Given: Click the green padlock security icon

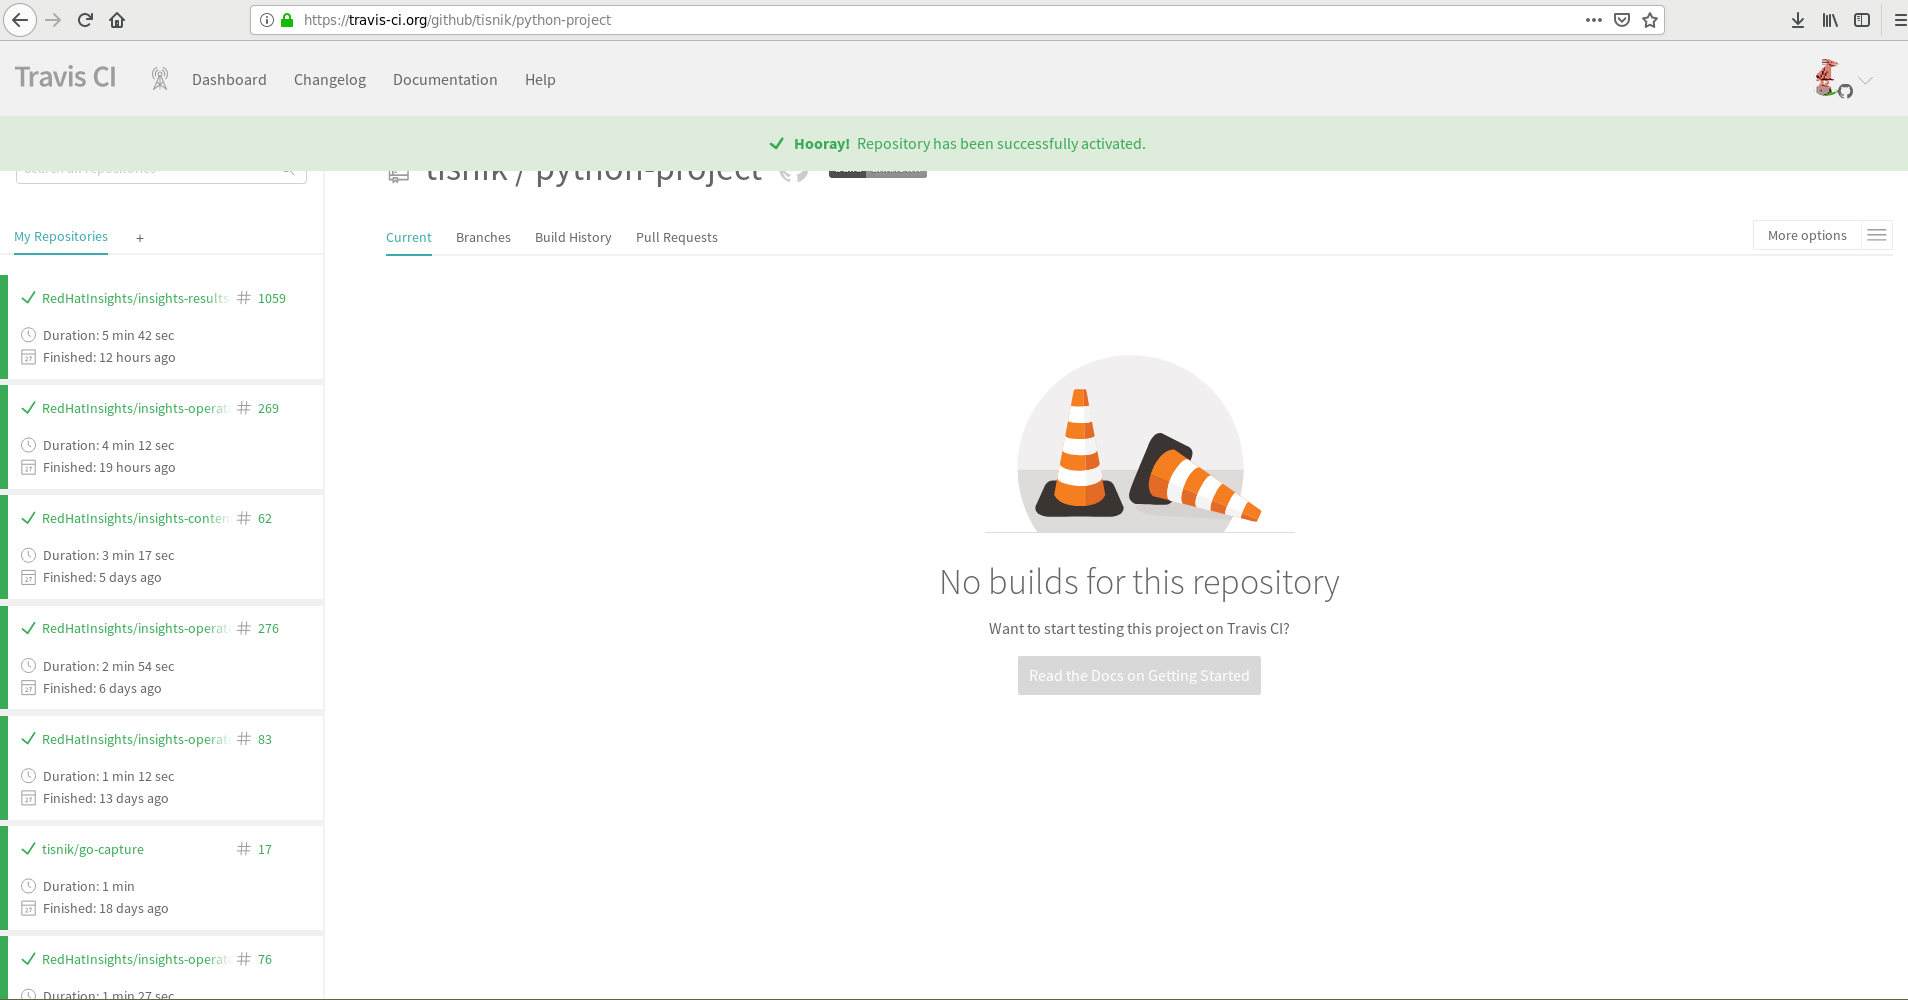Looking at the screenshot, I should [287, 20].
